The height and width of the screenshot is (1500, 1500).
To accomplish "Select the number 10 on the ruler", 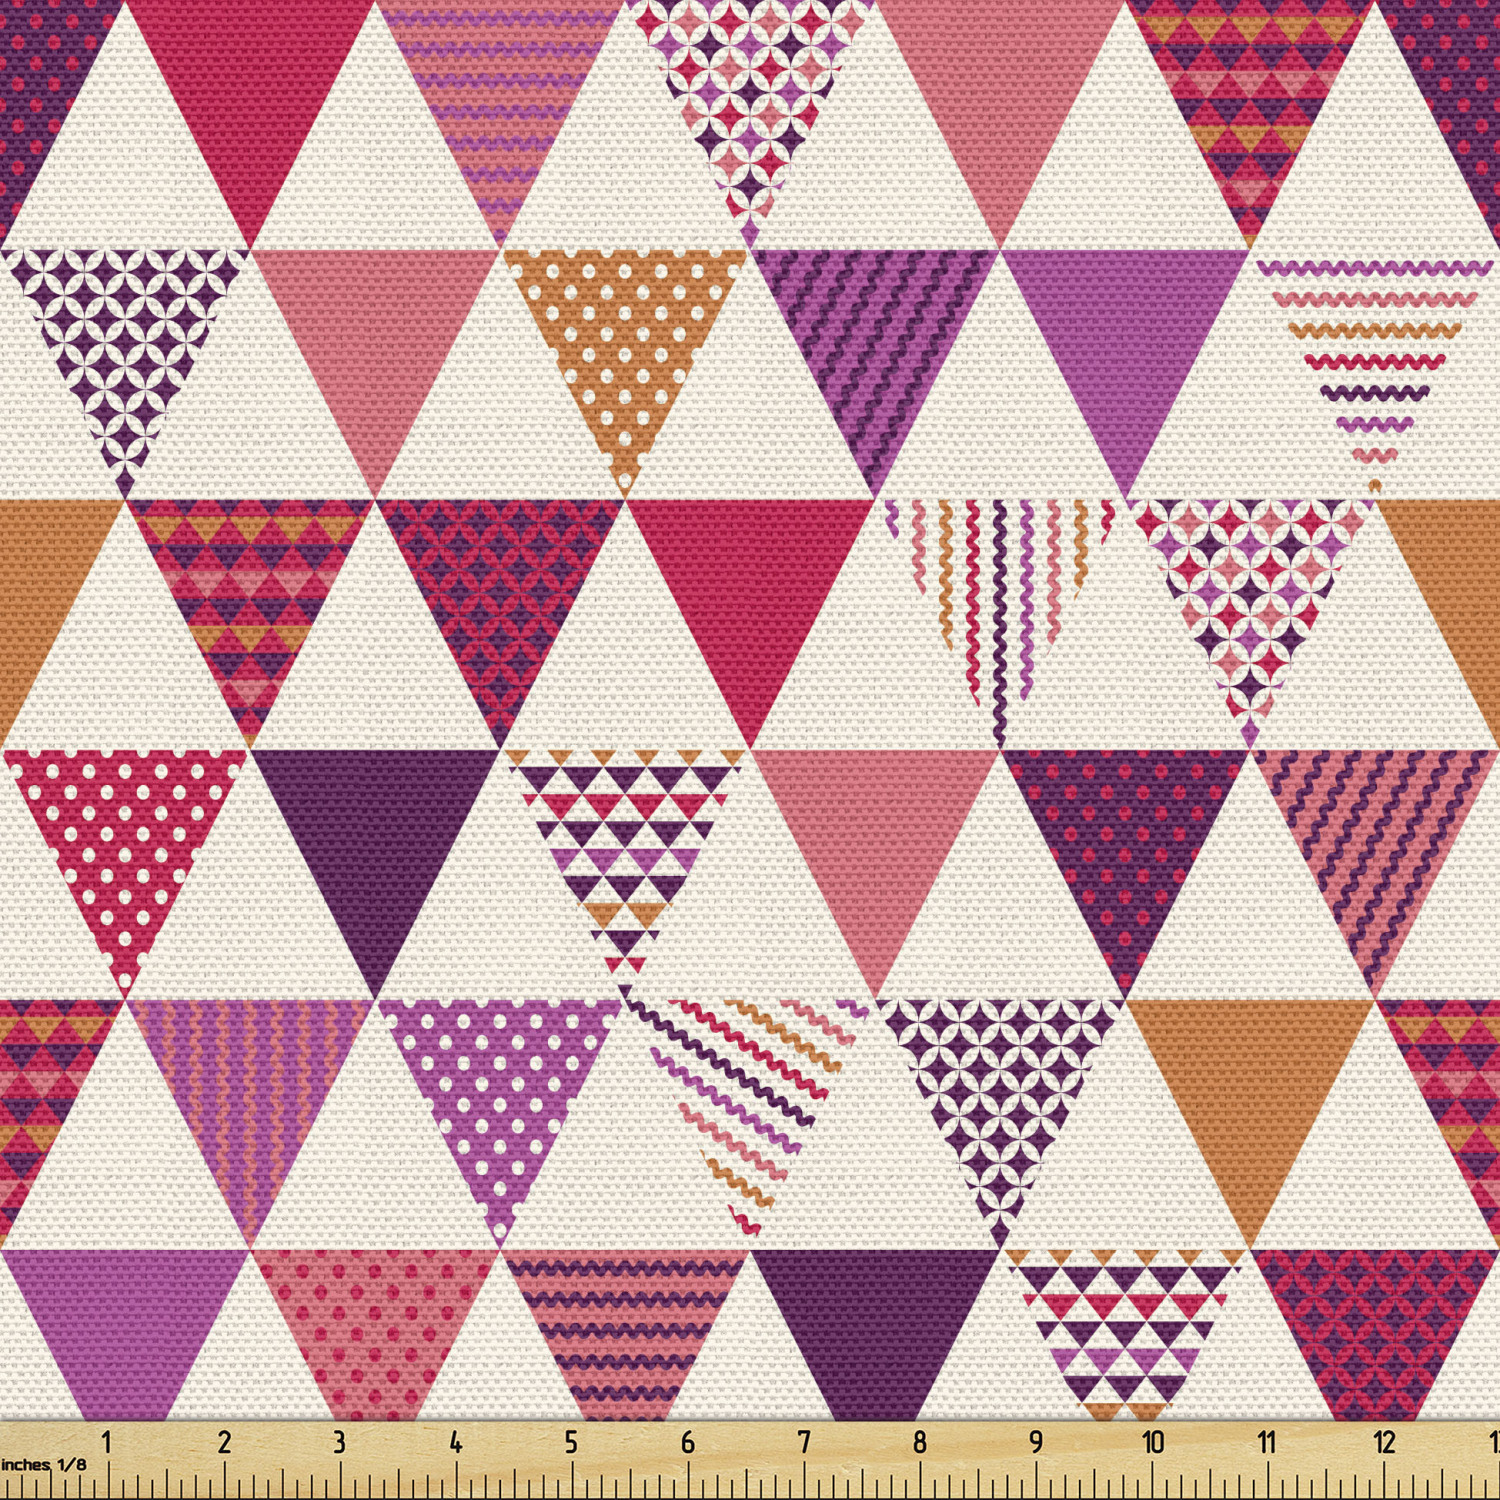I will point(1153,1442).
